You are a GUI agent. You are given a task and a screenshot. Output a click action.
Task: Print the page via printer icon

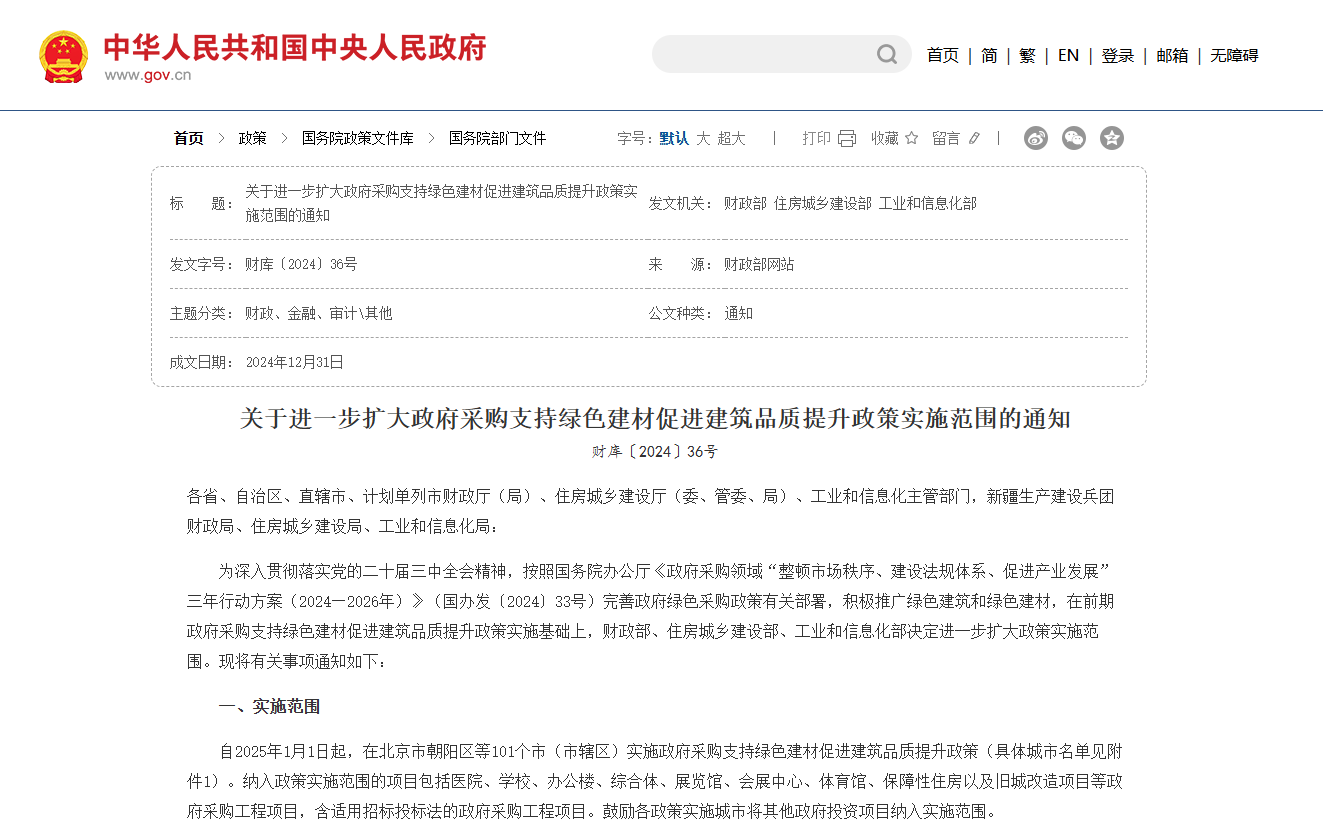tap(847, 138)
